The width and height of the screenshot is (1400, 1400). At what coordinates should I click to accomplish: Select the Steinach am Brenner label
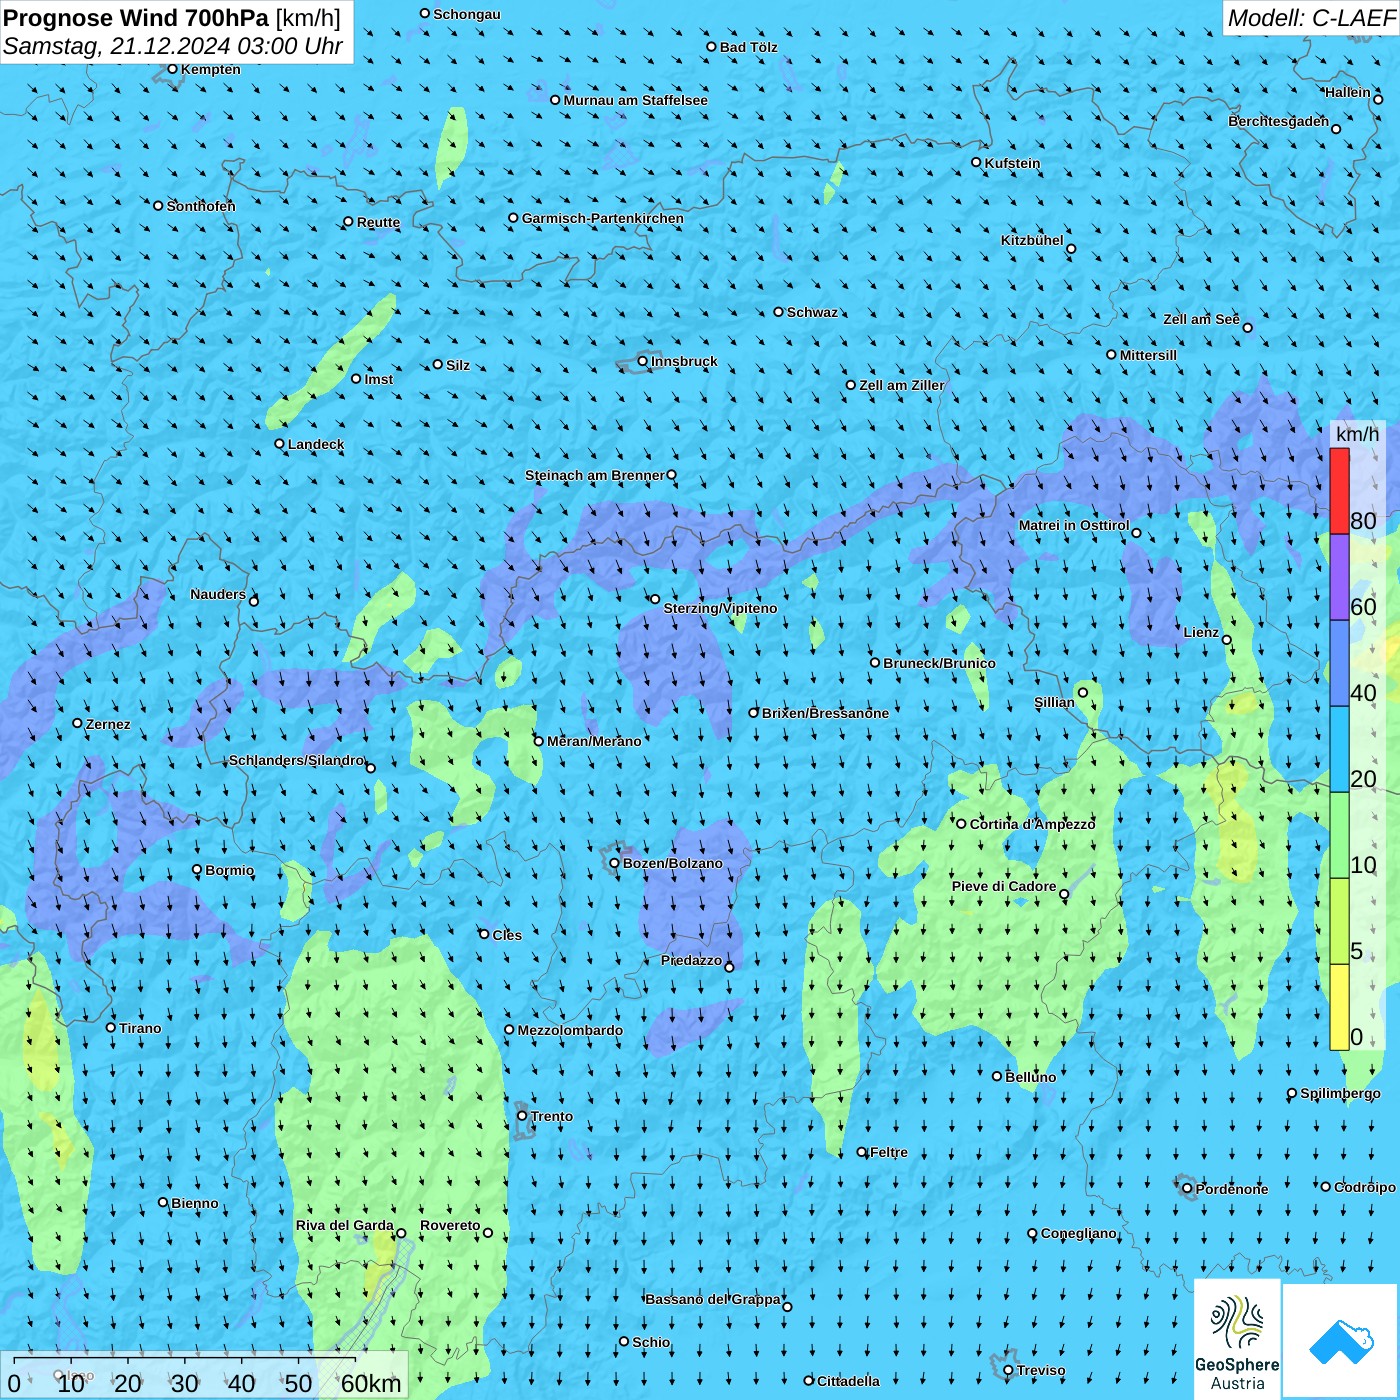click(594, 475)
